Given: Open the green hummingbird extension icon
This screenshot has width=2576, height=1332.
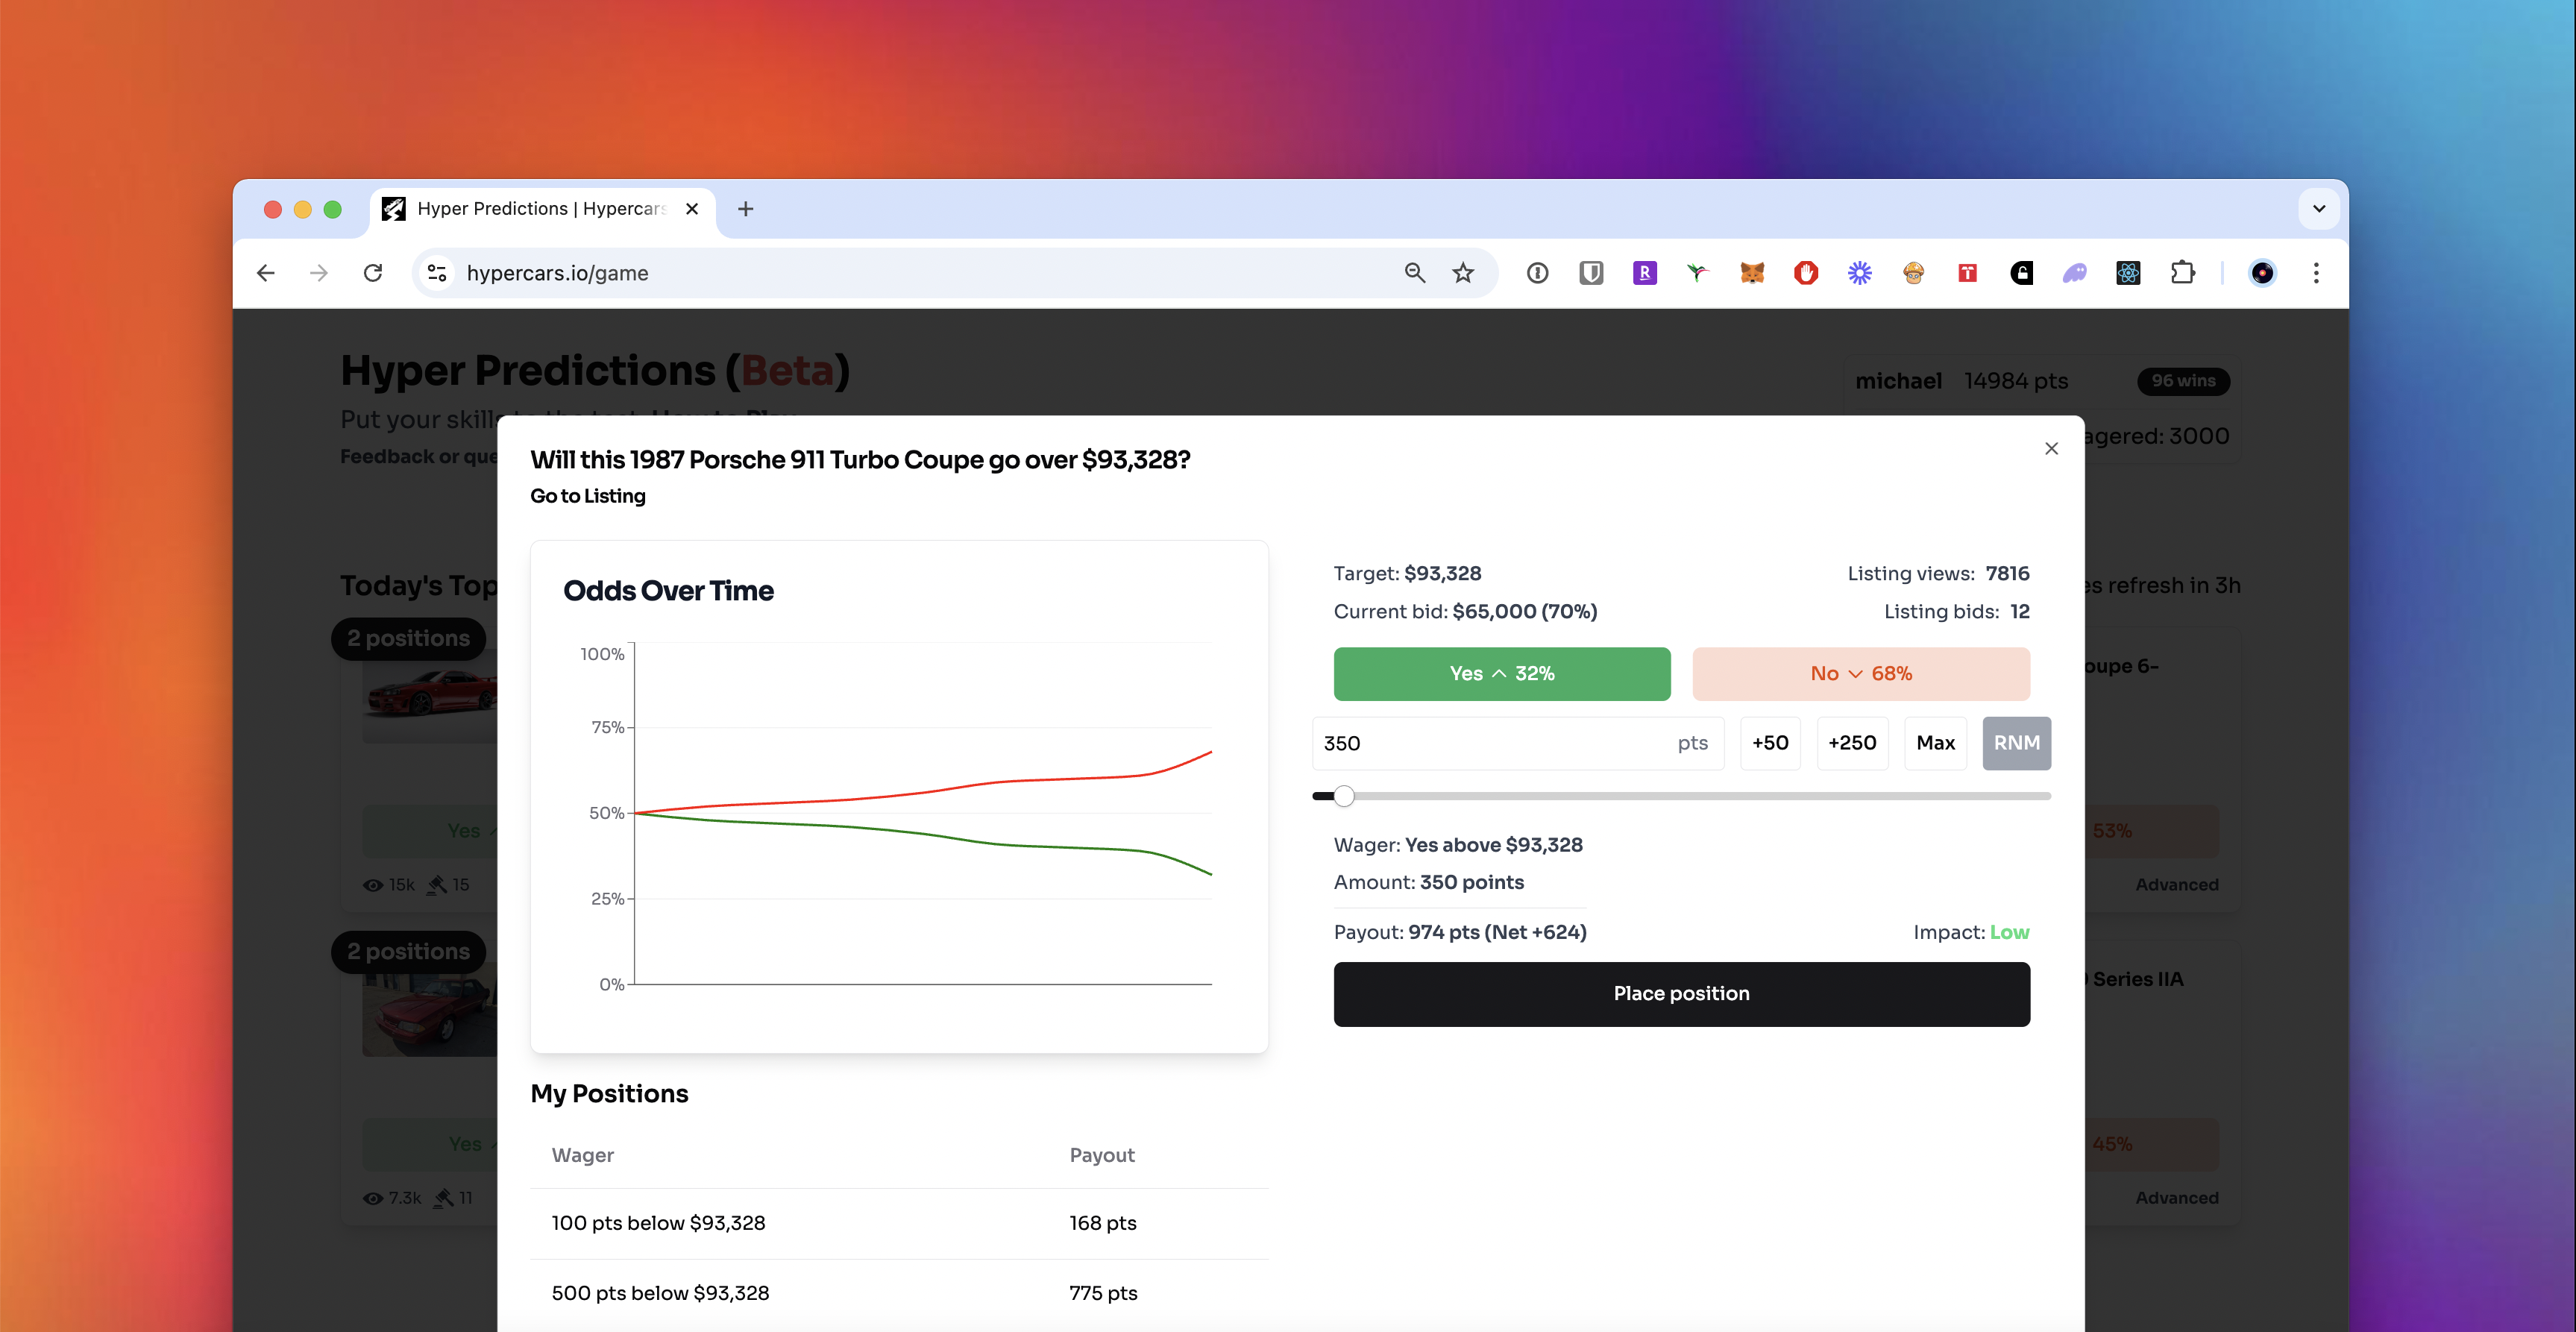Looking at the screenshot, I should click(x=1698, y=273).
